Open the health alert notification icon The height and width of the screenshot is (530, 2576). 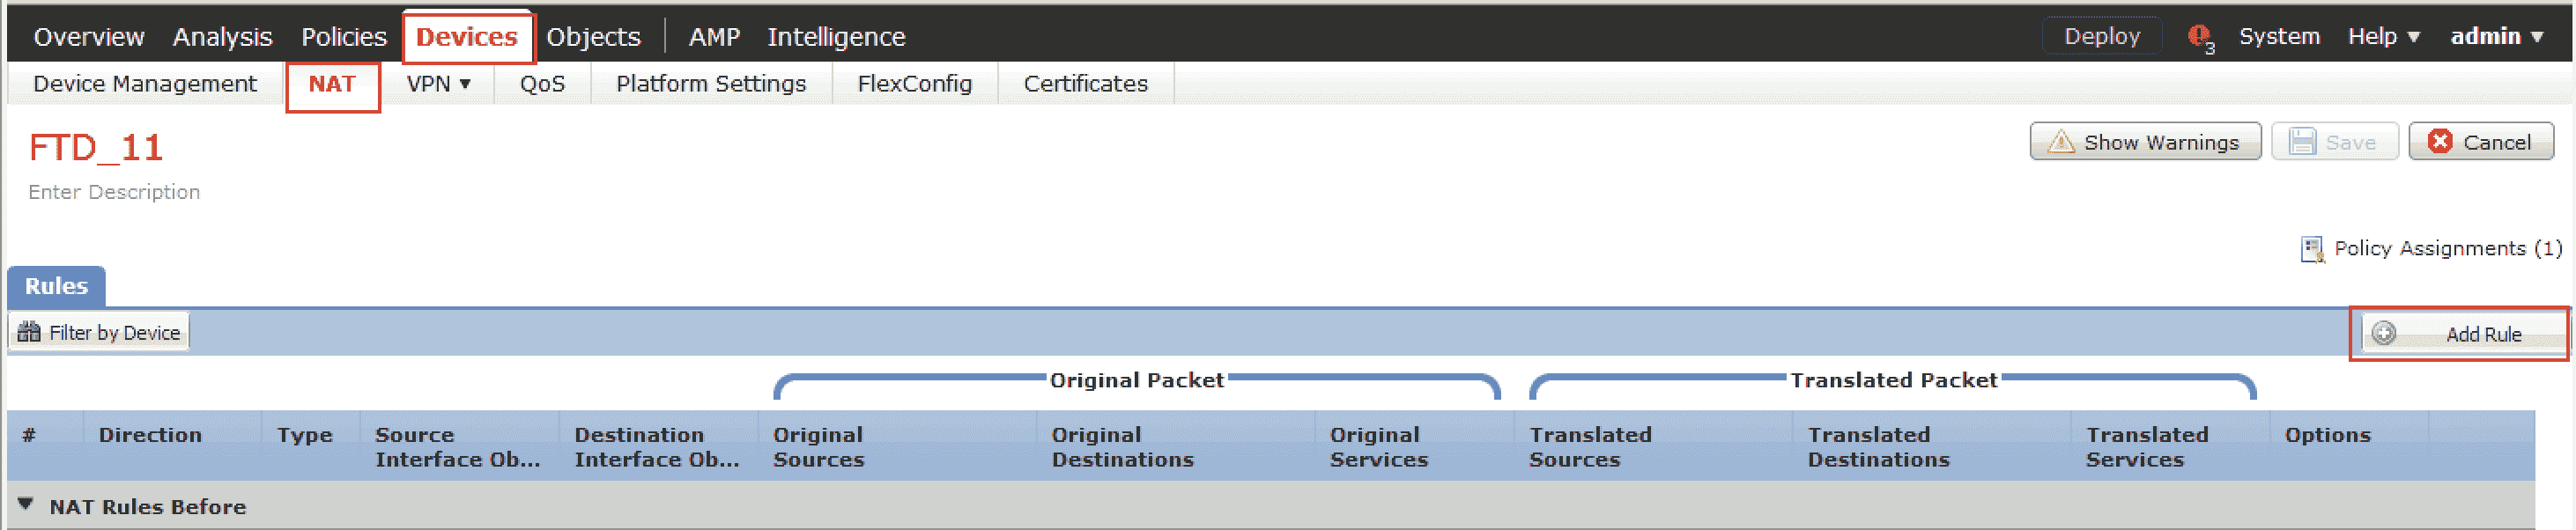point(2200,38)
